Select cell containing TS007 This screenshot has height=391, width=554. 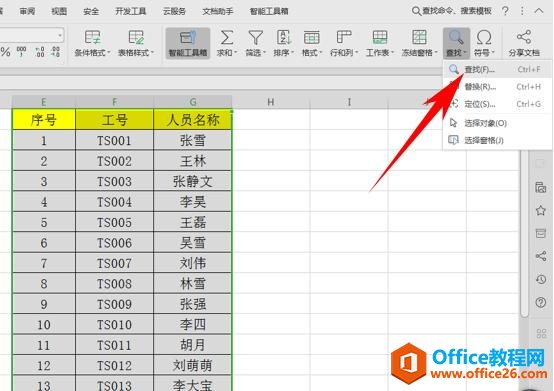tap(114, 263)
